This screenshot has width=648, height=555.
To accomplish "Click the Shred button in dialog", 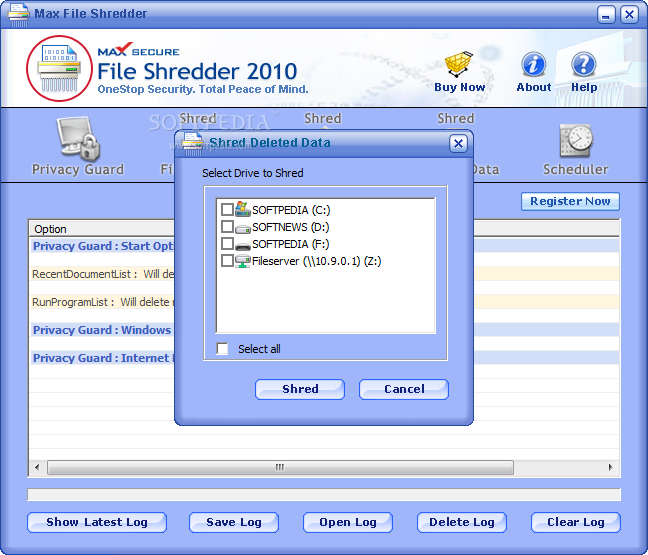I will point(300,389).
